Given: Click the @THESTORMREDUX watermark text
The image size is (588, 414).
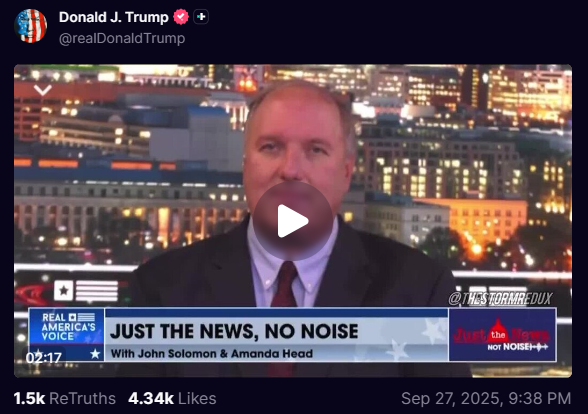Looking at the screenshot, I should (x=501, y=299).
